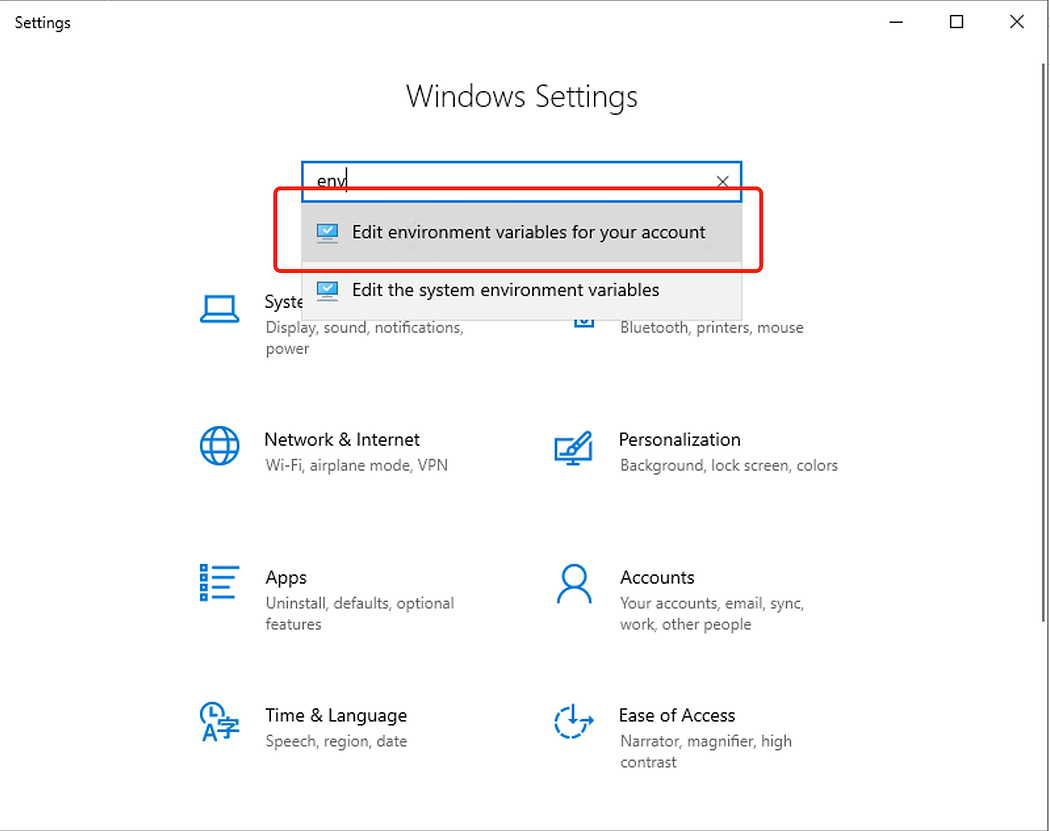1050x831 pixels.
Task: Click 'Your accounts, email, sync' description
Action: pyautogui.click(x=712, y=613)
